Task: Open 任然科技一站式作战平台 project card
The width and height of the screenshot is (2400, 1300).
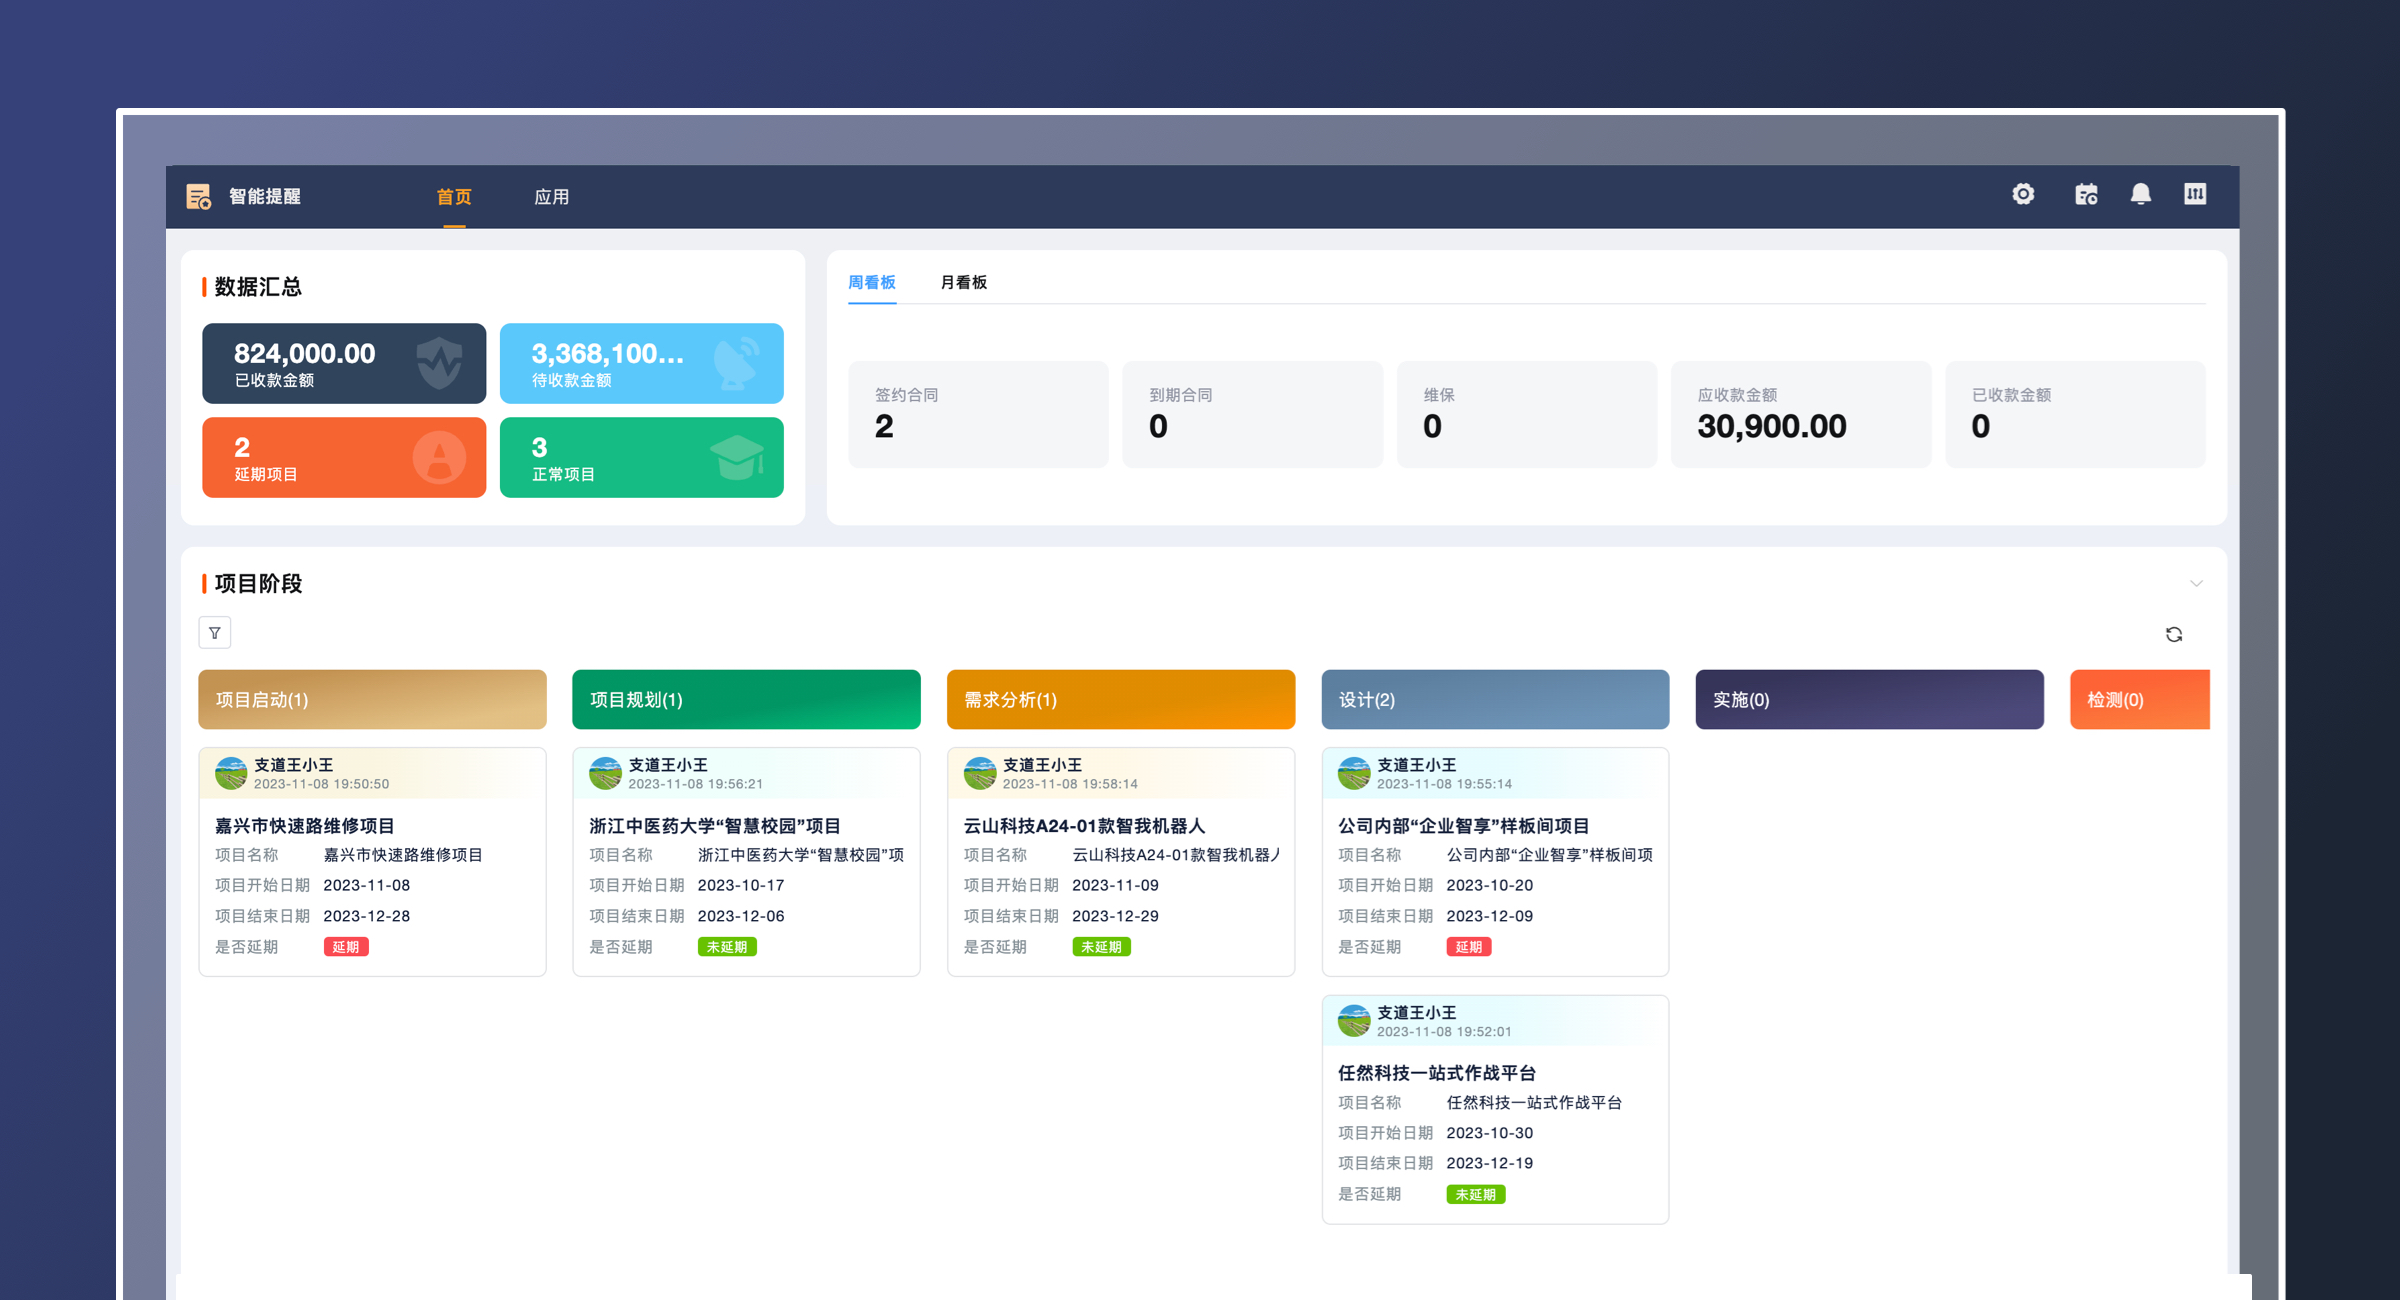Action: pyautogui.click(x=1436, y=1073)
